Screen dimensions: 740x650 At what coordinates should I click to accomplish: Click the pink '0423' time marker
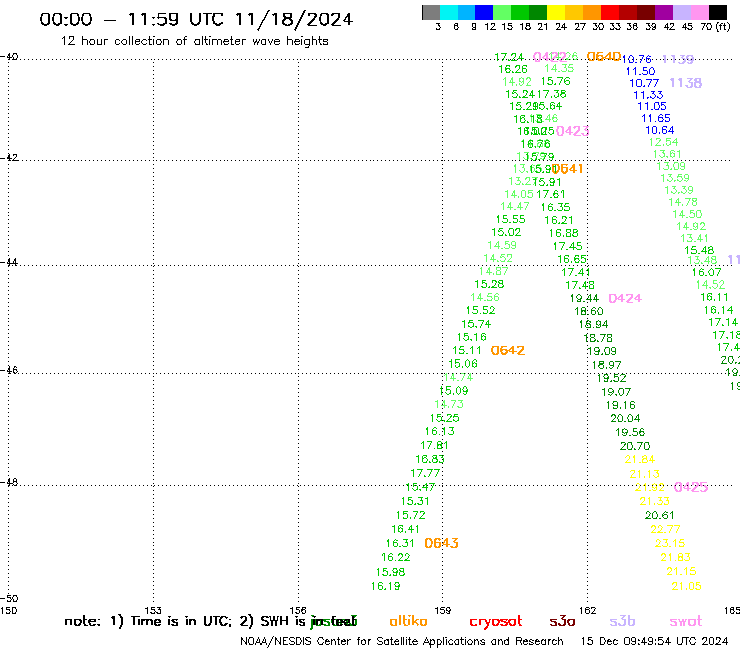coord(572,131)
